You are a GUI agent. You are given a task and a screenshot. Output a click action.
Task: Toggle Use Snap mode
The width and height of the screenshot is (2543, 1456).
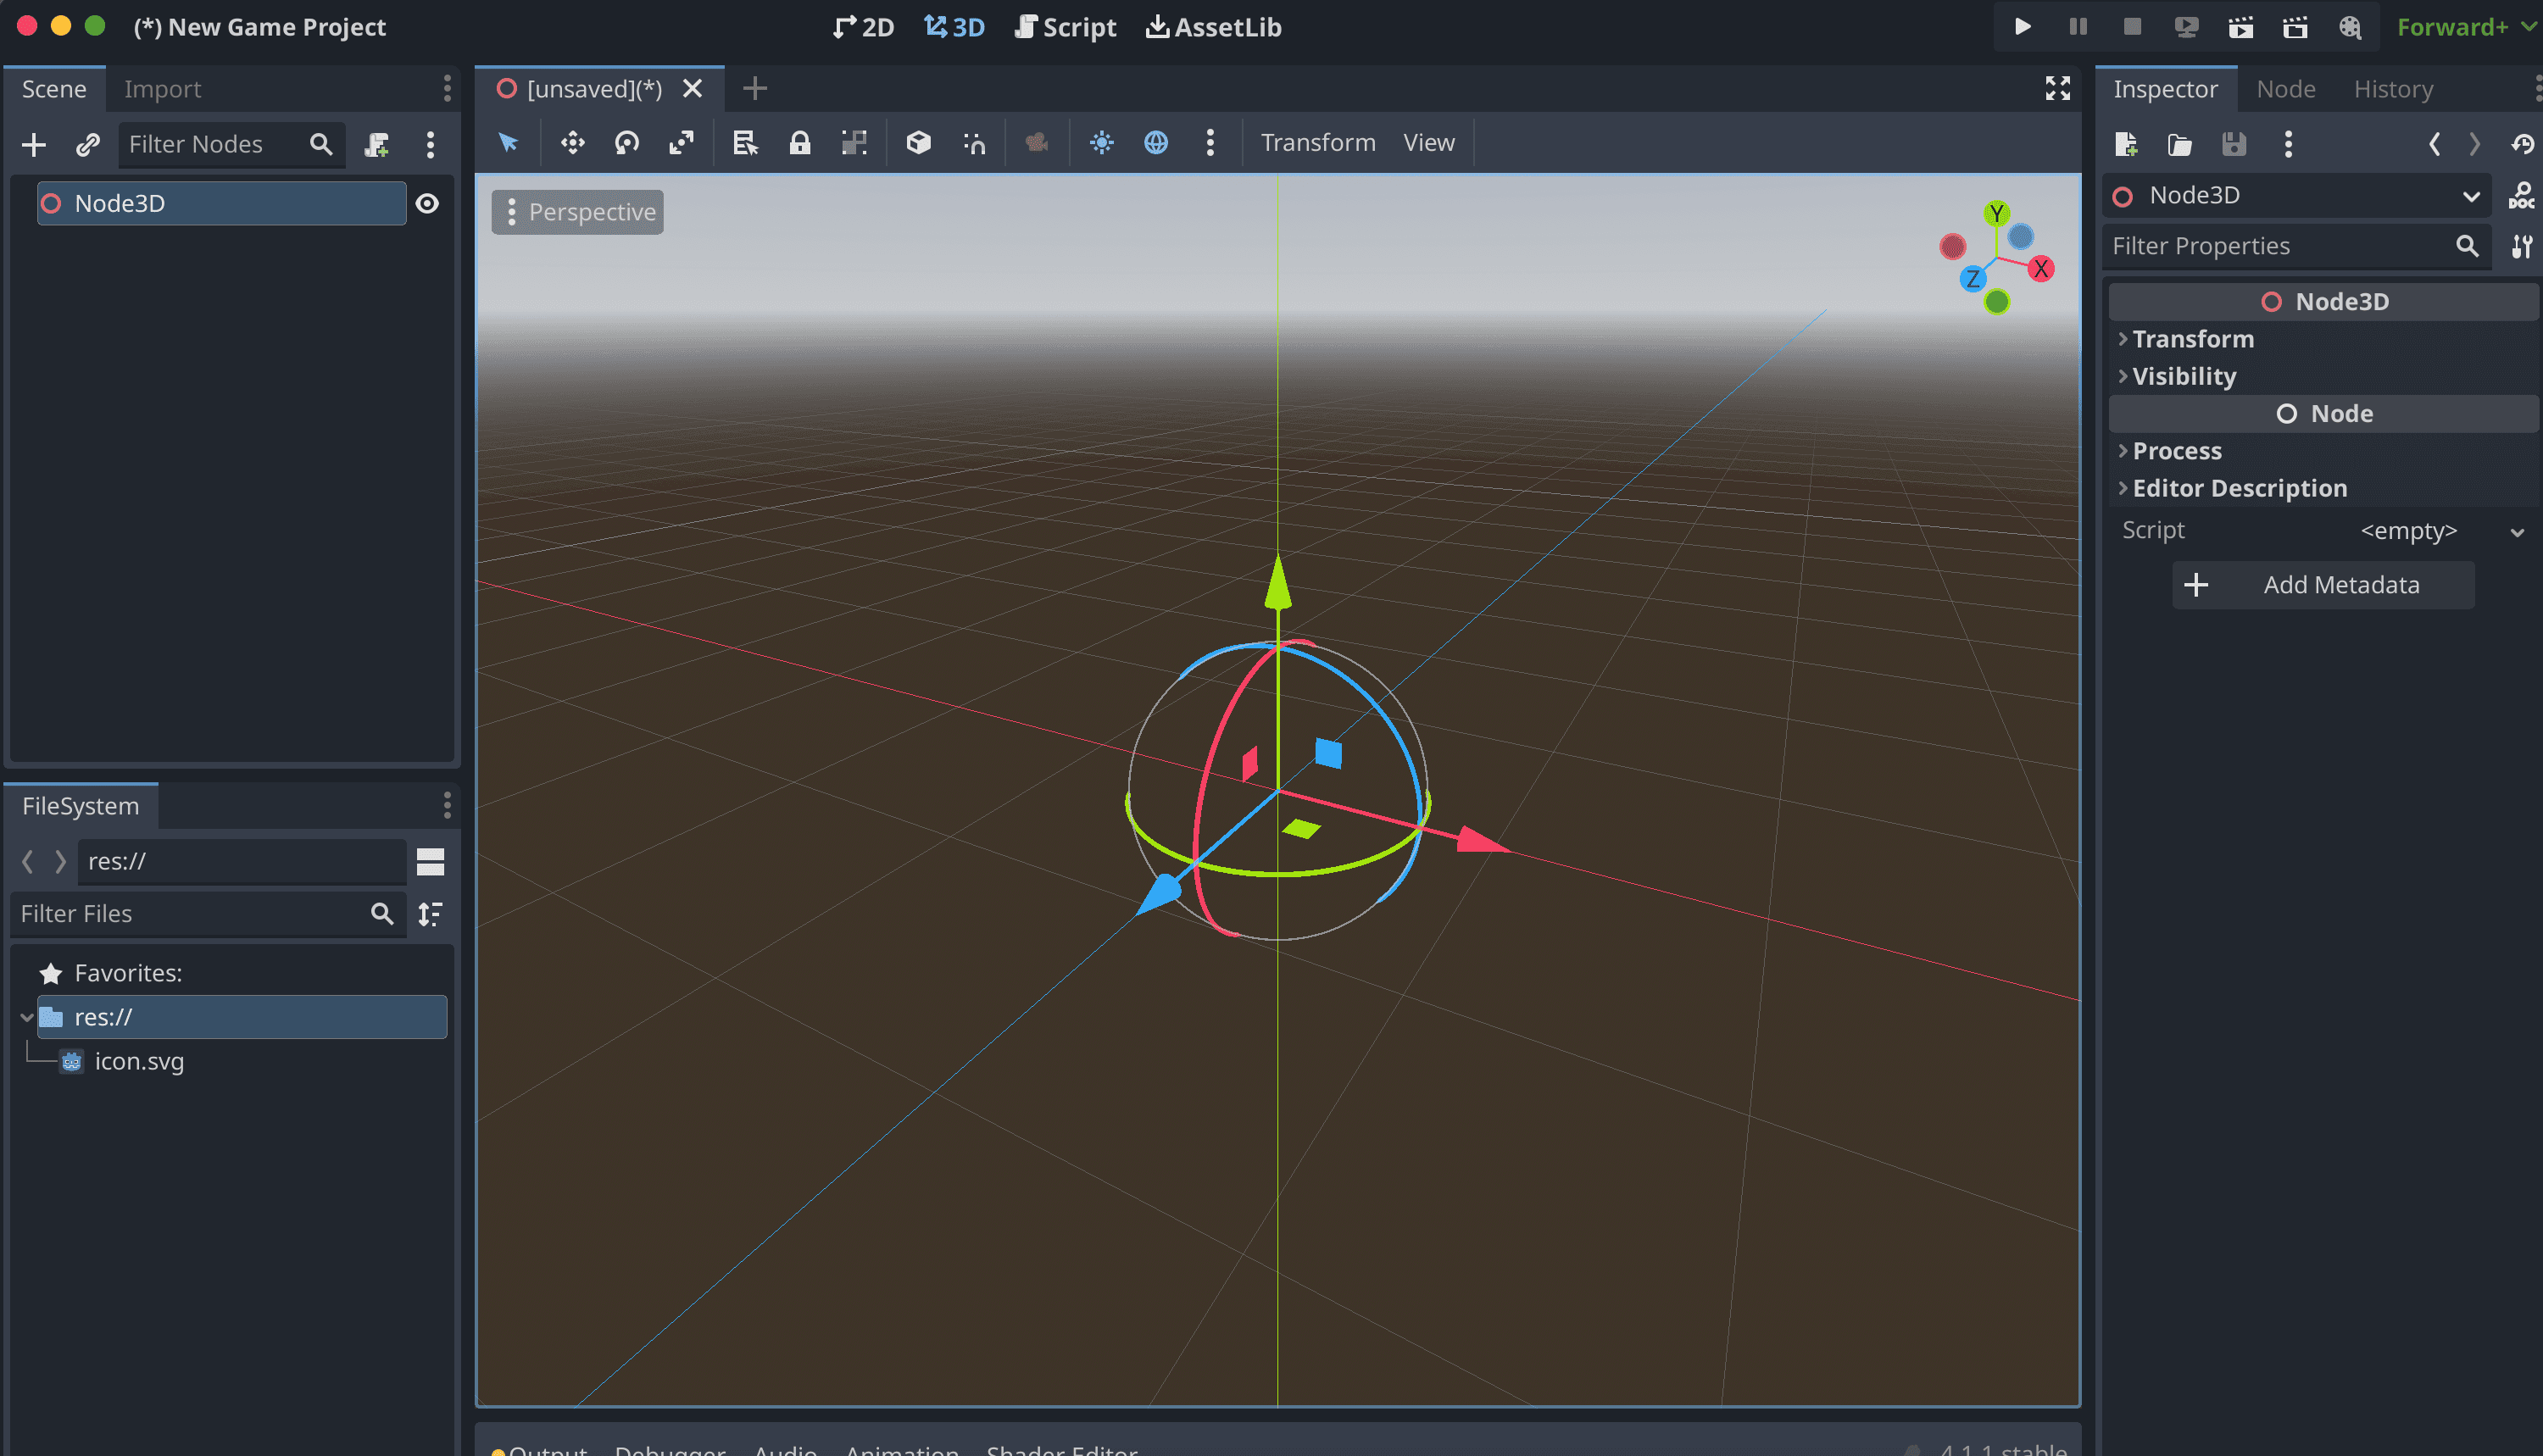pyautogui.click(x=973, y=143)
